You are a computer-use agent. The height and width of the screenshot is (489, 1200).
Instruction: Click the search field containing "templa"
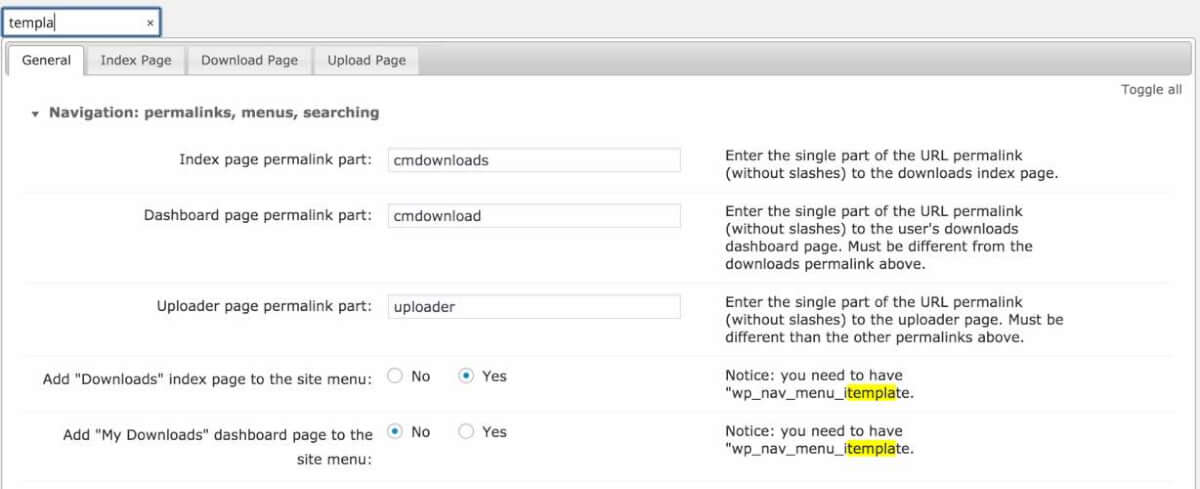pyautogui.click(x=70, y=23)
